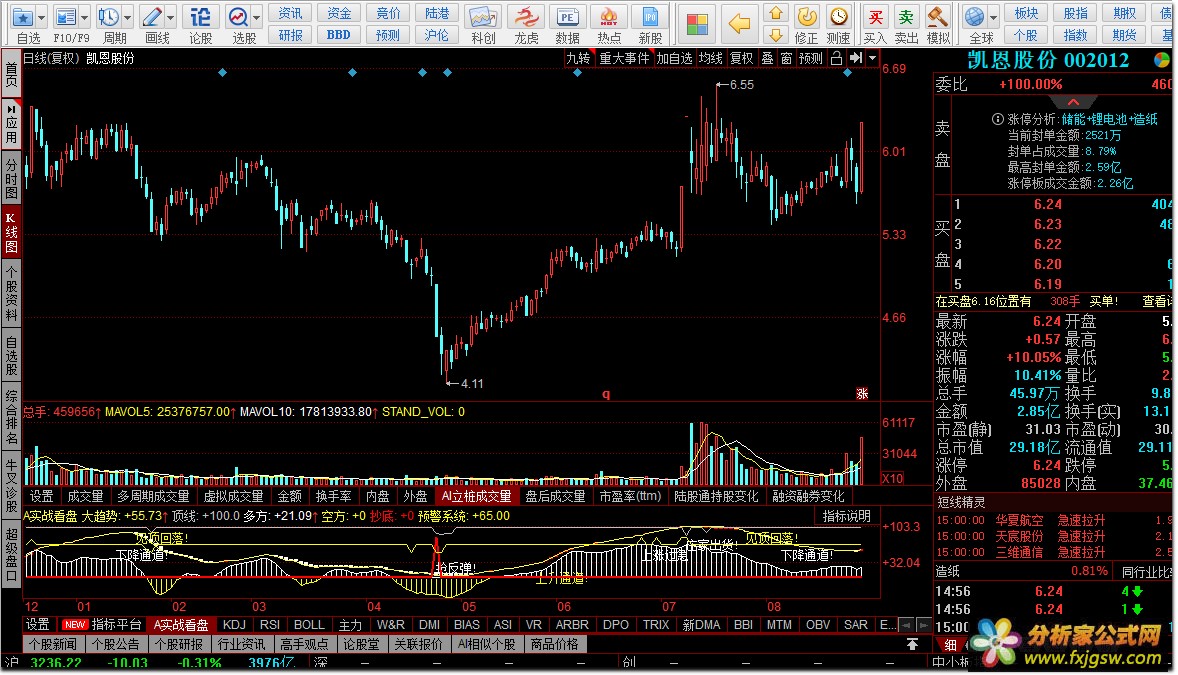Toggle the 复权 price adjustment option
1178x675 pixels.
[742, 59]
